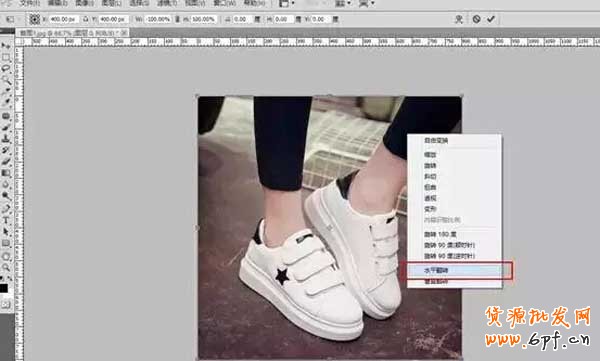Click the top-left transform handle

tap(197, 96)
